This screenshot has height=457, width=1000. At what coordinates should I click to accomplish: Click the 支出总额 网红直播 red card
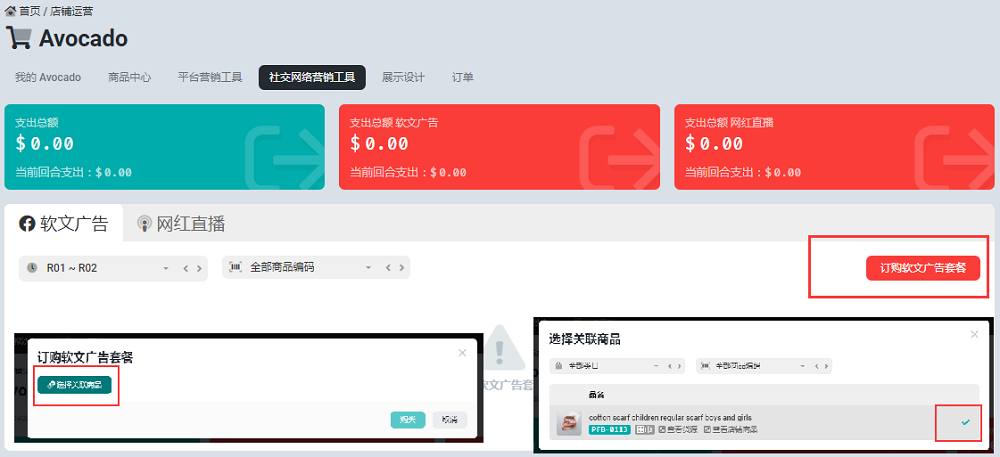[834, 147]
